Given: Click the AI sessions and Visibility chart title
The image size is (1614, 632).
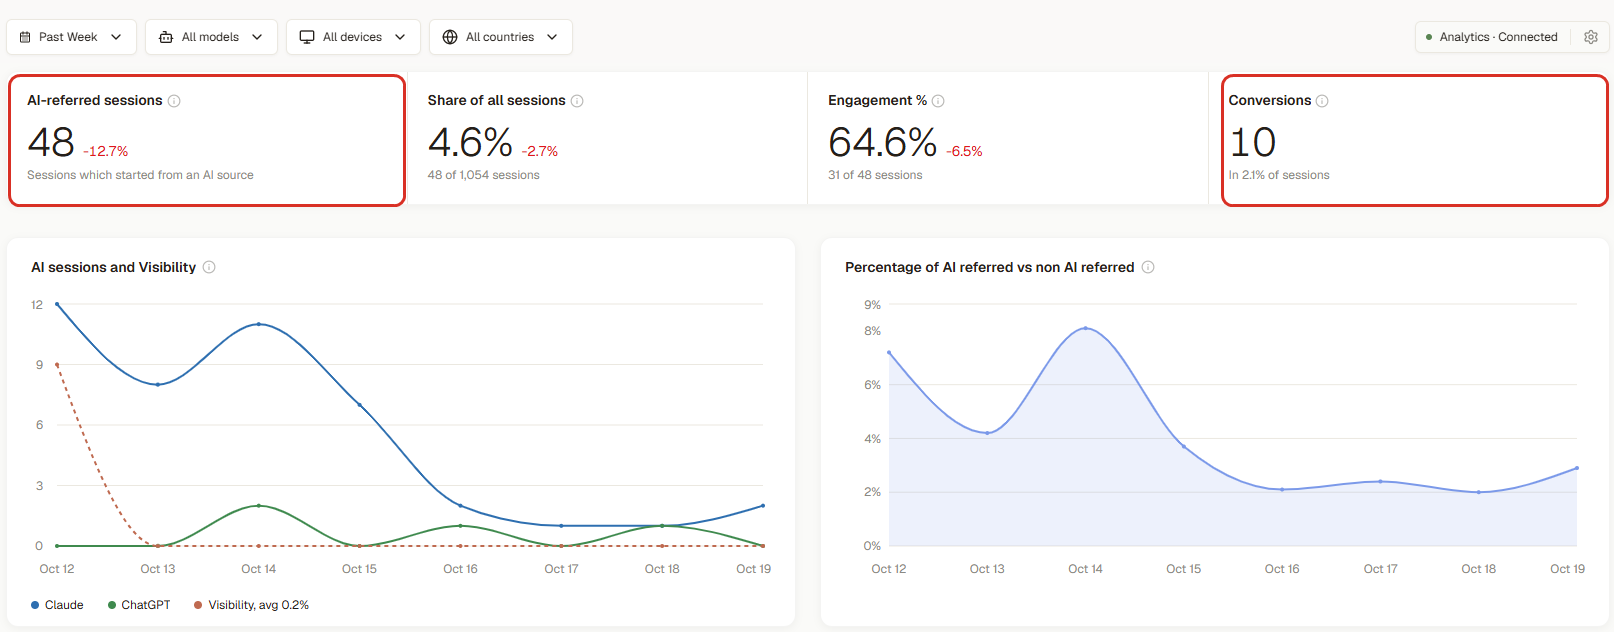Looking at the screenshot, I should [x=113, y=267].
